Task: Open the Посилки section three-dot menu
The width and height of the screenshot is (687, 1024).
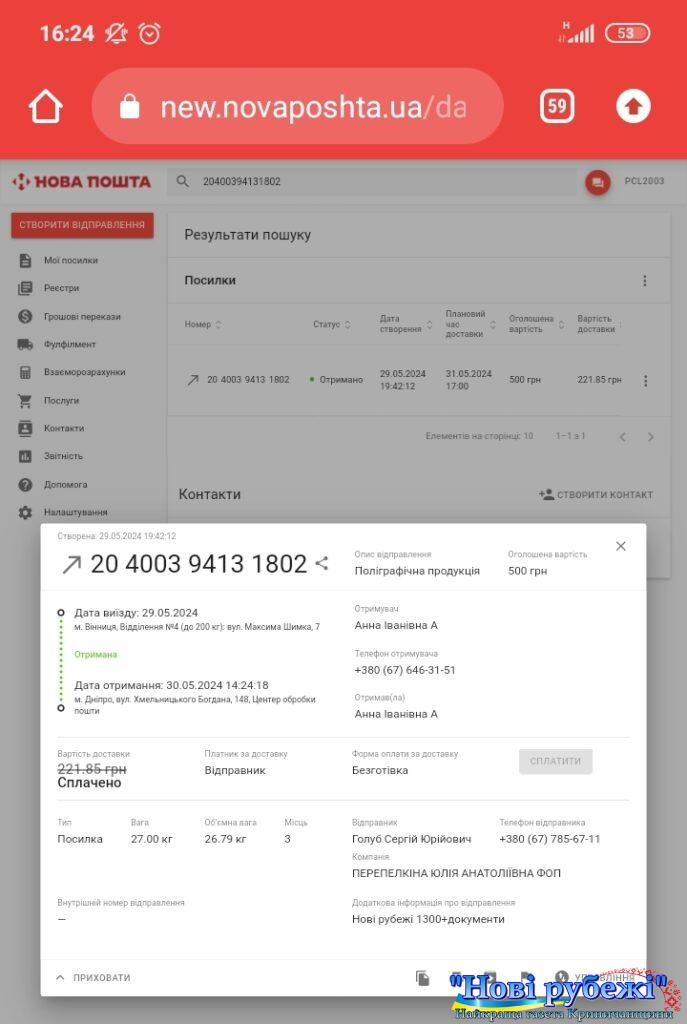Action: pyautogui.click(x=645, y=281)
